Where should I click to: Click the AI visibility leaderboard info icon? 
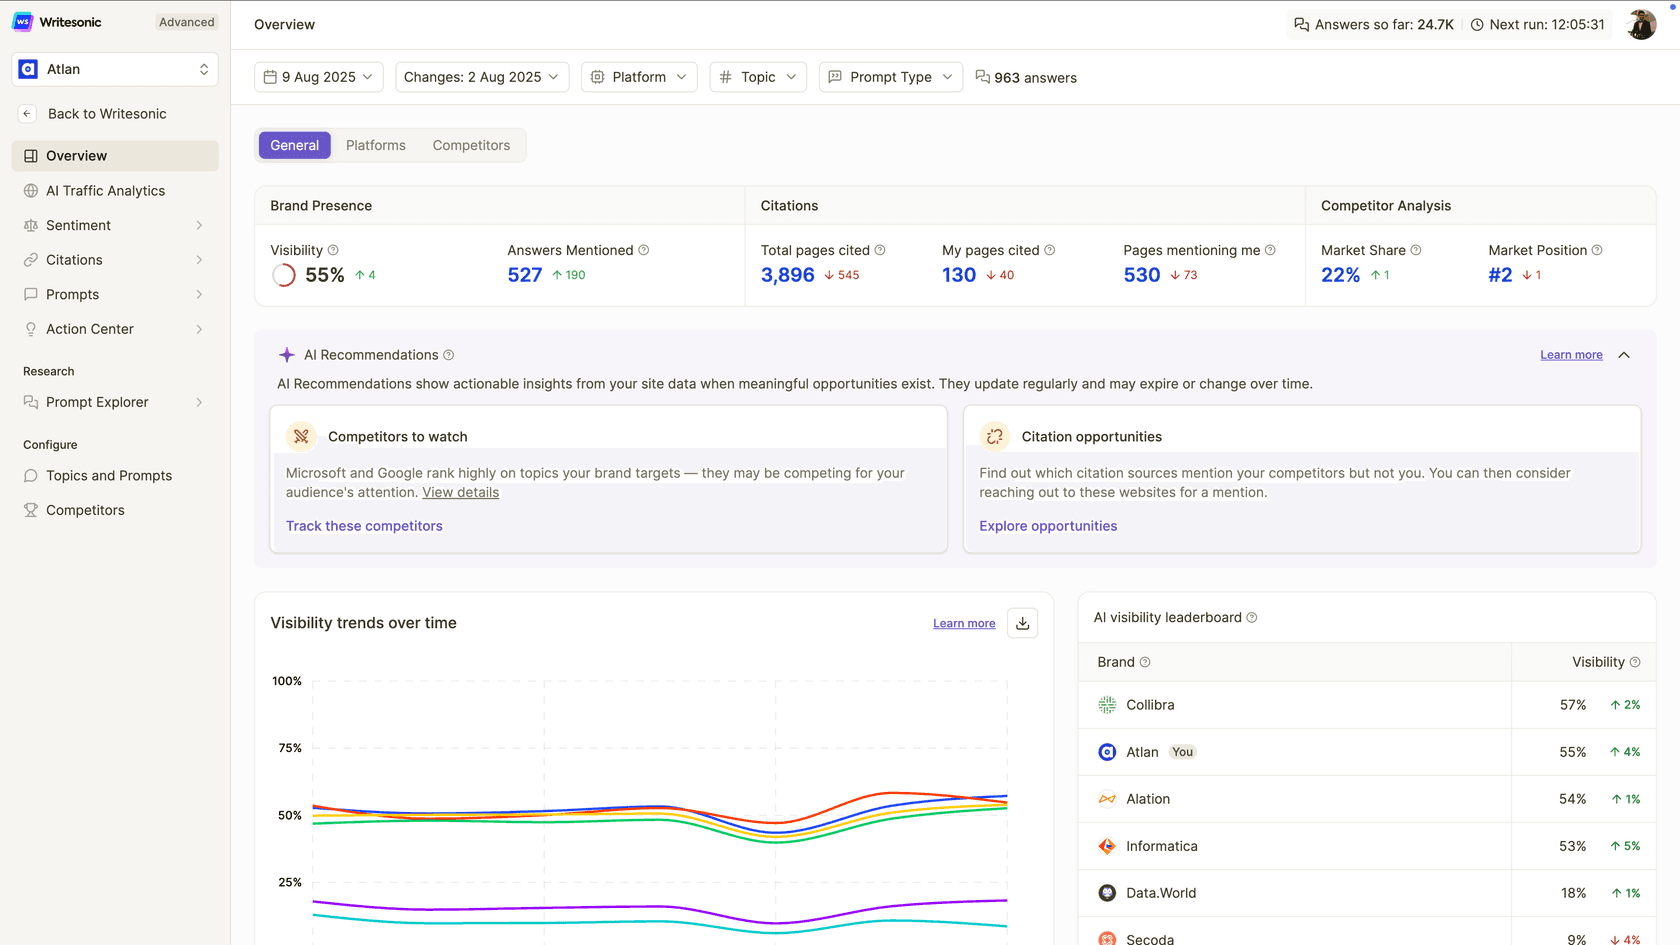1252,618
